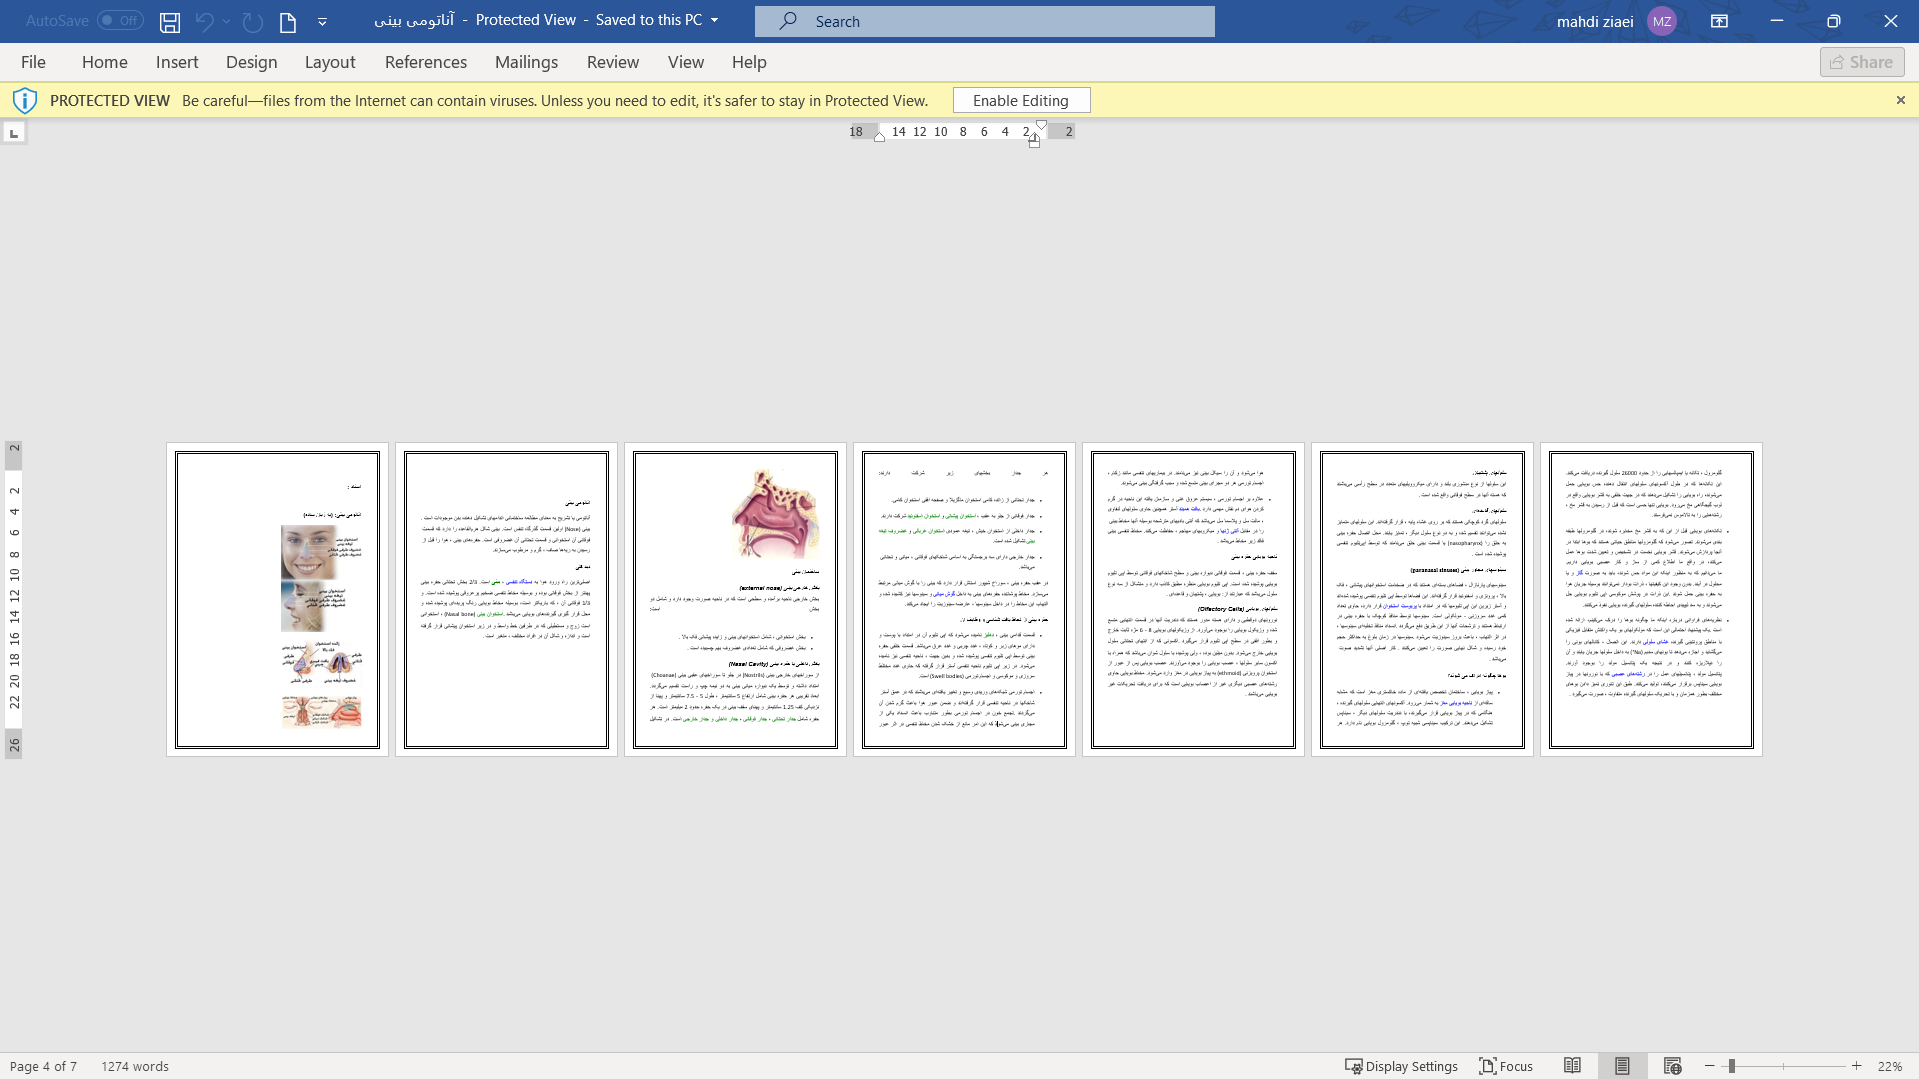Switch to Mailings tab
This screenshot has height=1079, width=1919.
coord(527,62)
